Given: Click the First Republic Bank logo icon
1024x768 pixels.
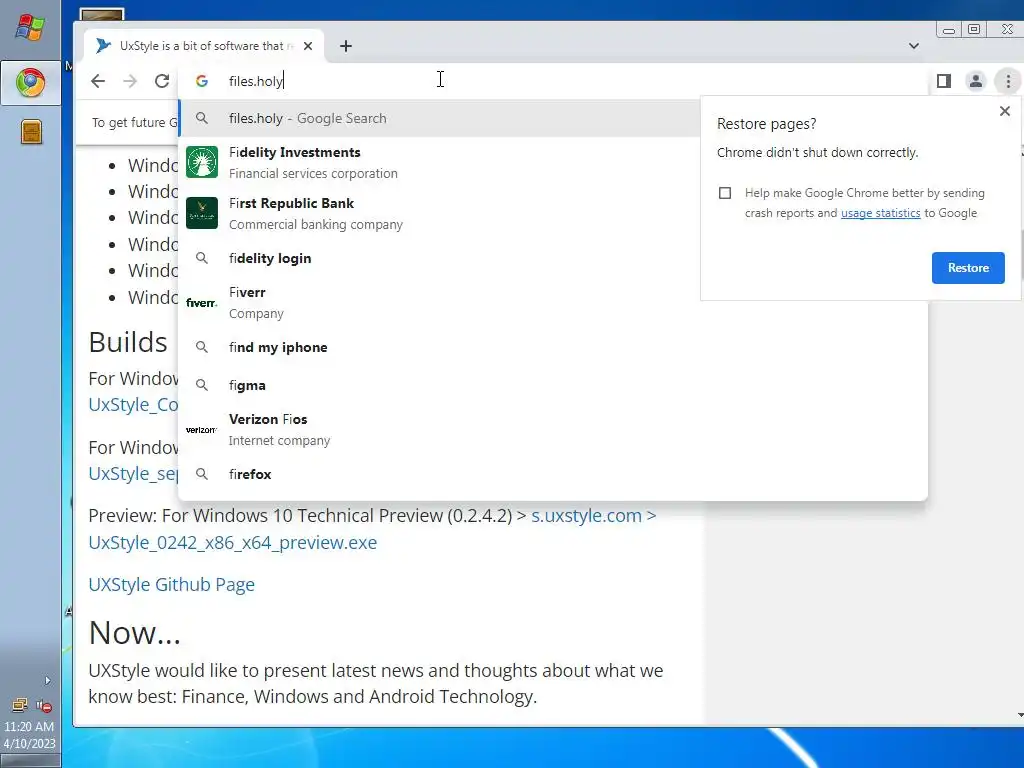Looking at the screenshot, I should point(202,213).
